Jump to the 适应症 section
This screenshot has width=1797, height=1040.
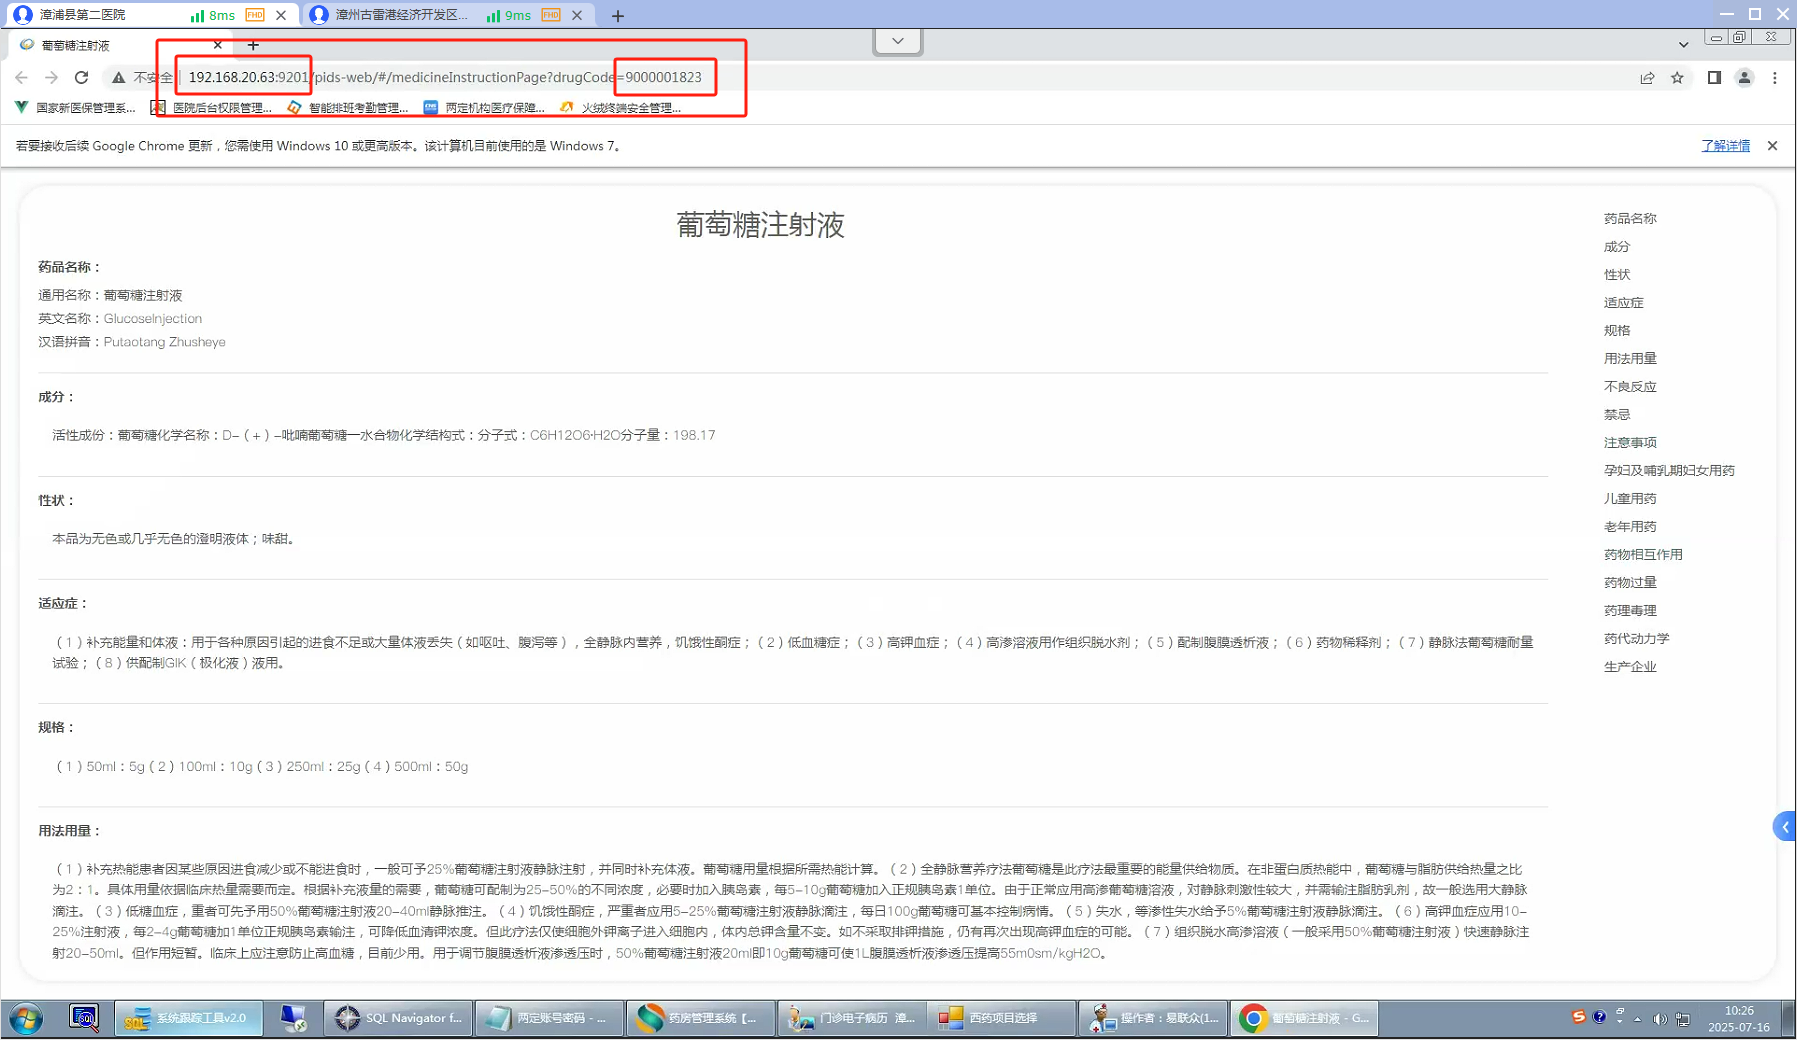1623,302
